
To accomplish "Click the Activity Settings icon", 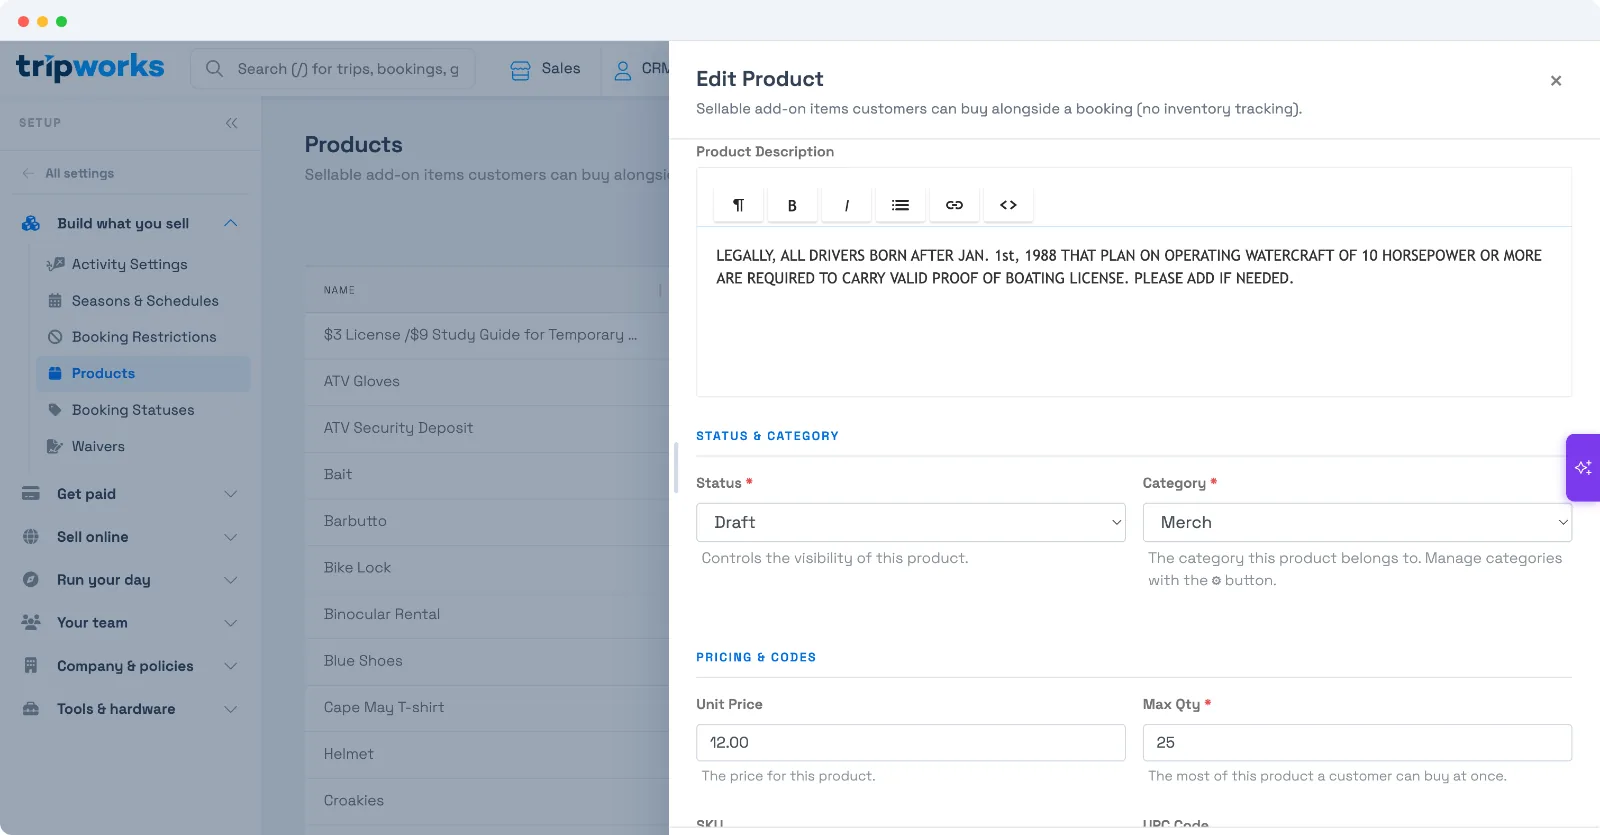I will pos(56,264).
